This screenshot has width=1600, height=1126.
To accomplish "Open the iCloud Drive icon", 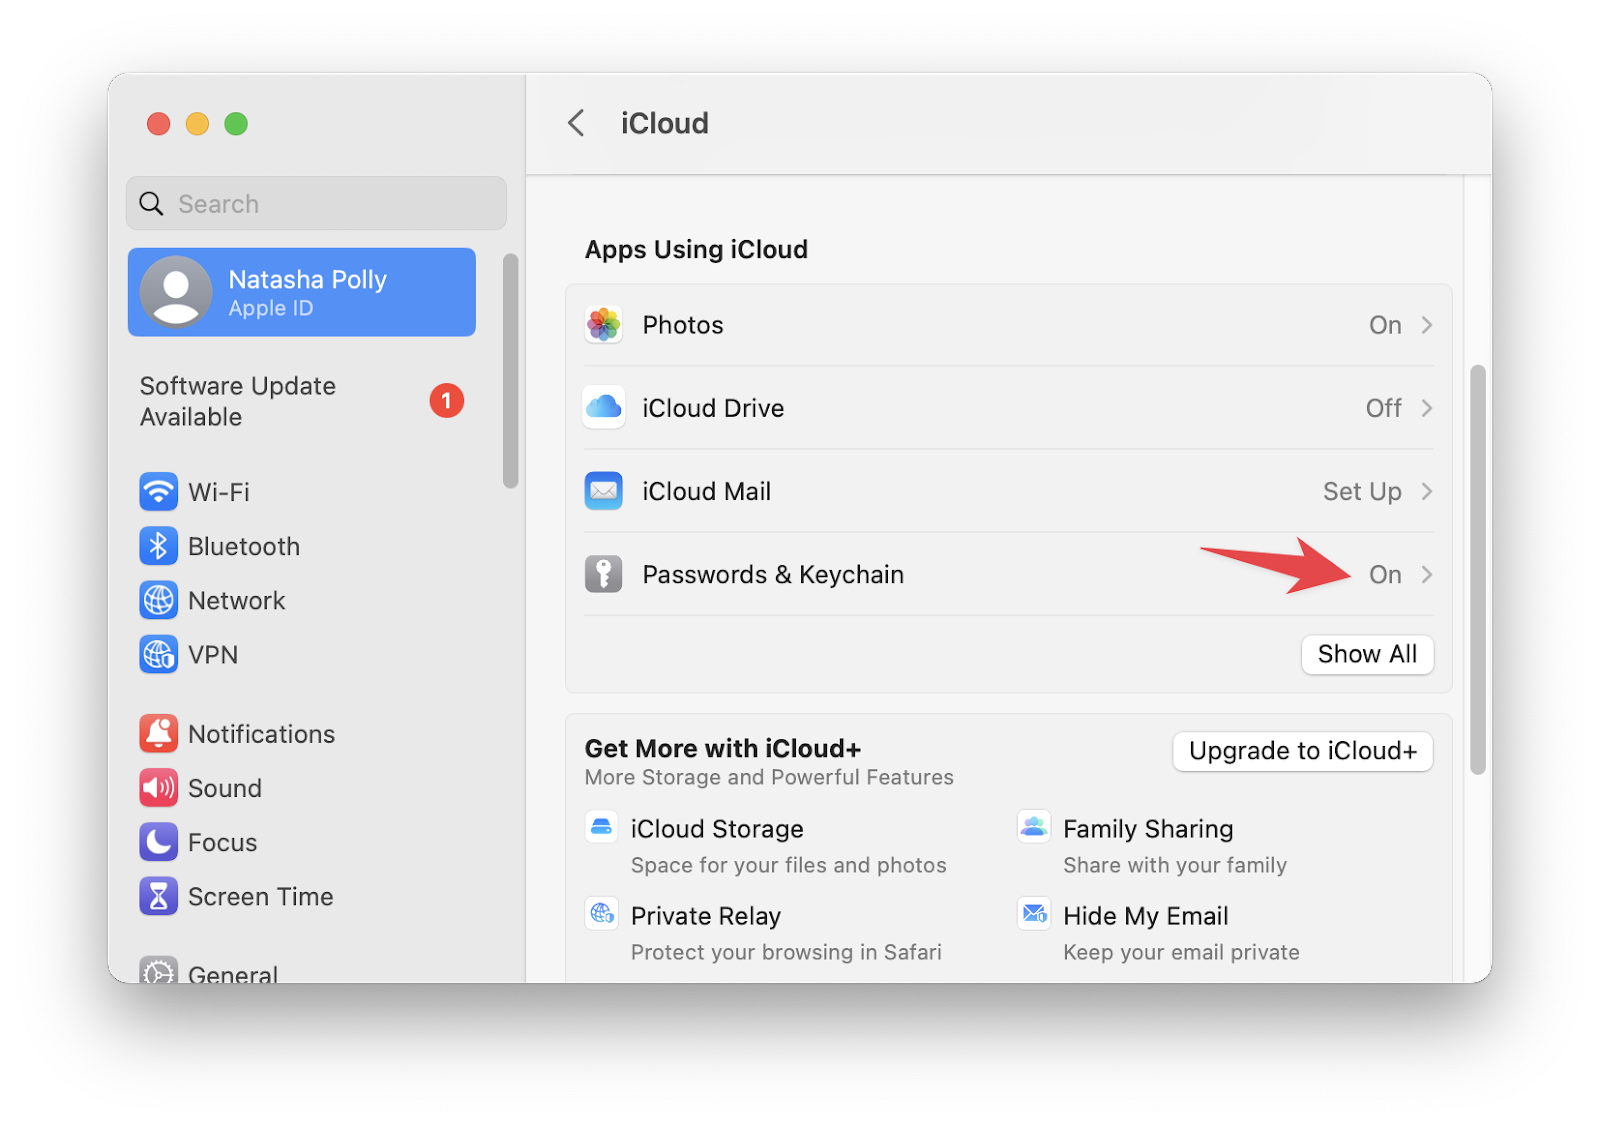I will click(603, 407).
